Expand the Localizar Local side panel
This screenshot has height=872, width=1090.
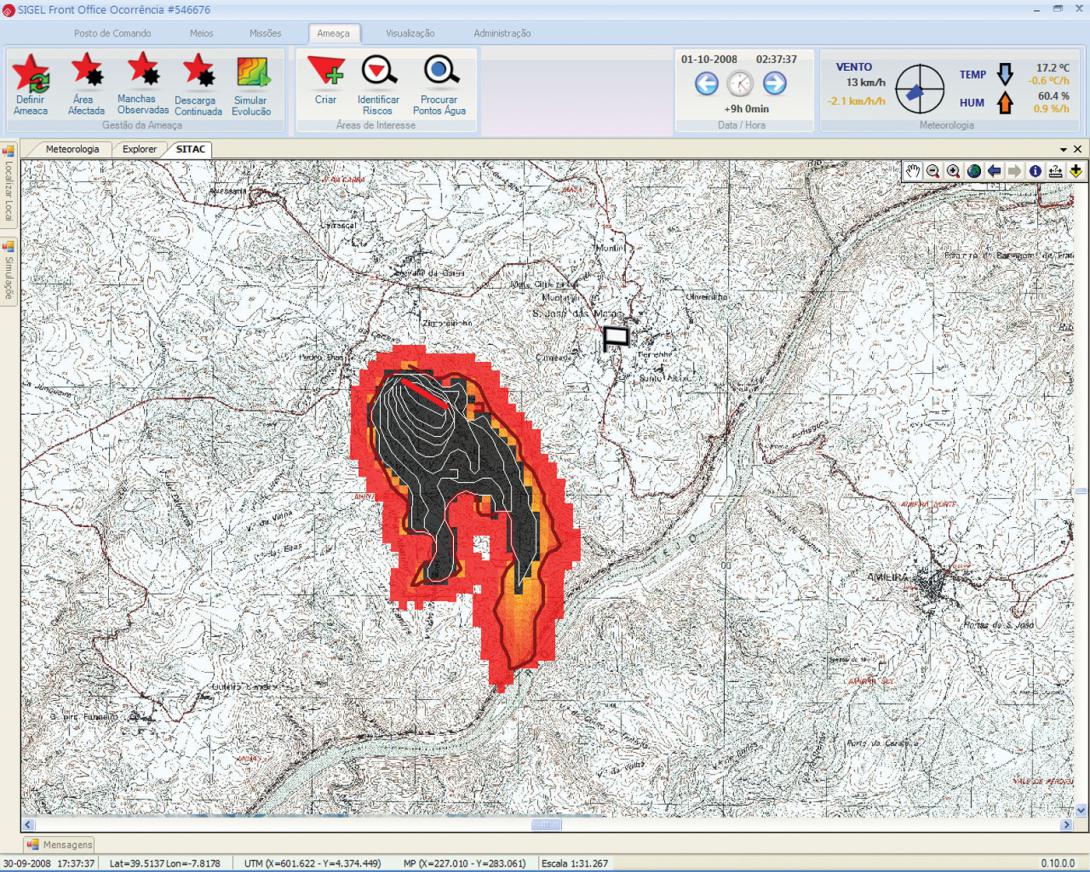[8, 184]
